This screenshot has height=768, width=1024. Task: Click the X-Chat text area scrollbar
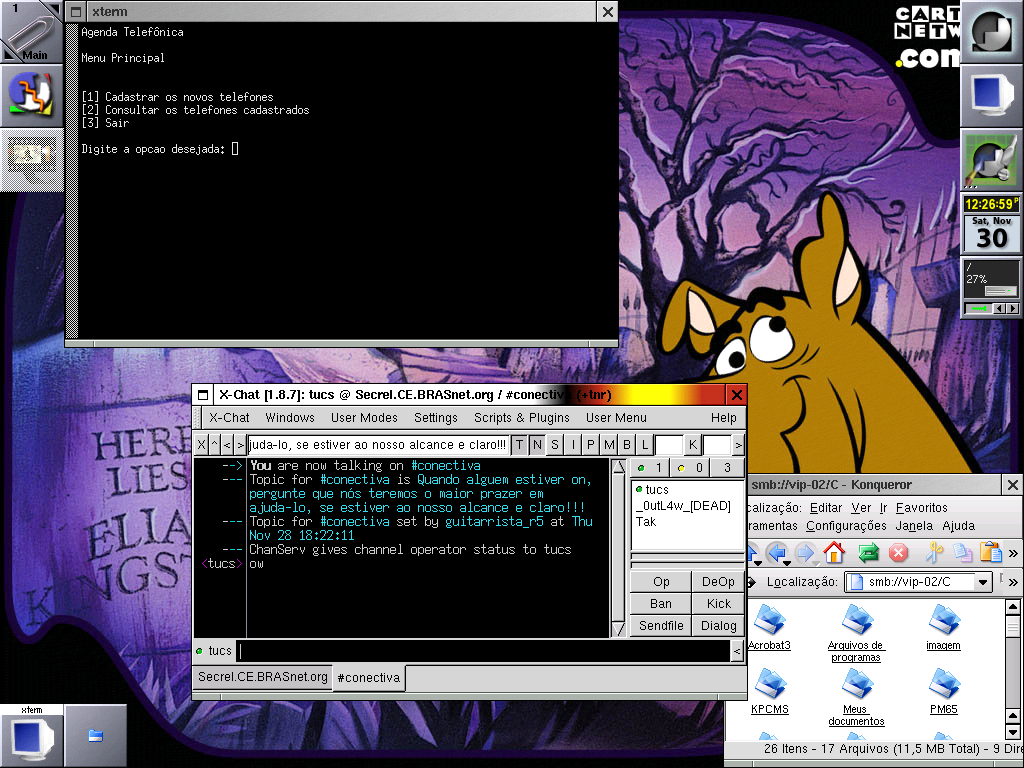point(618,548)
